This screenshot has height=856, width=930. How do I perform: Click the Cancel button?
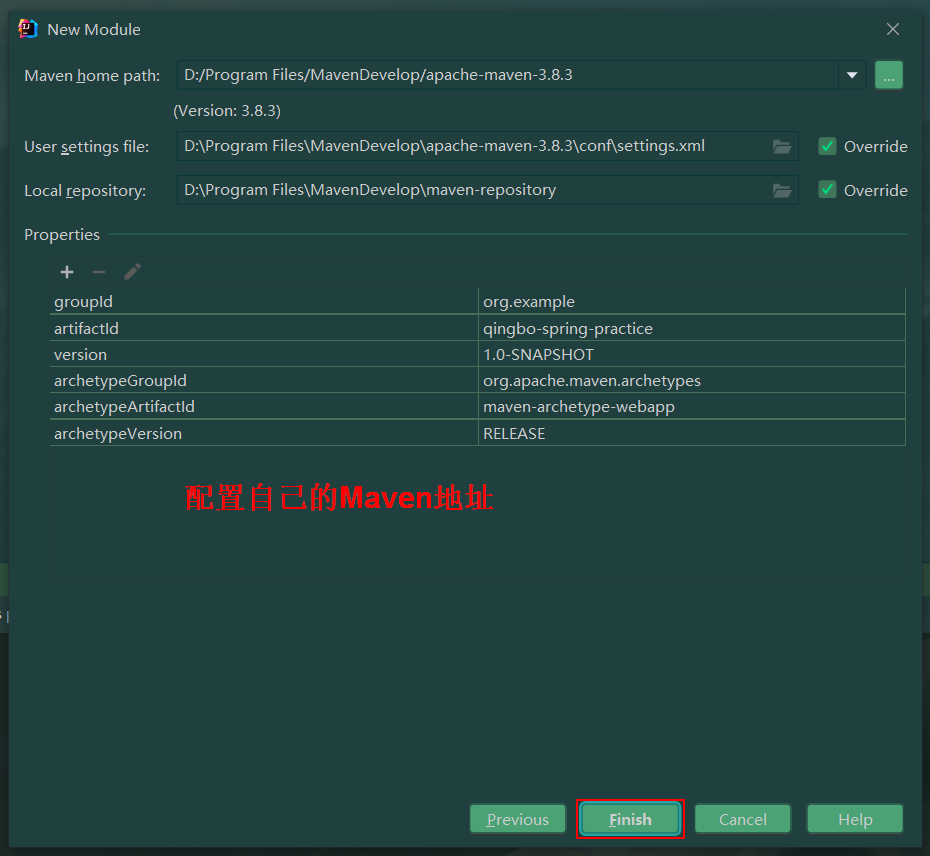click(742, 818)
